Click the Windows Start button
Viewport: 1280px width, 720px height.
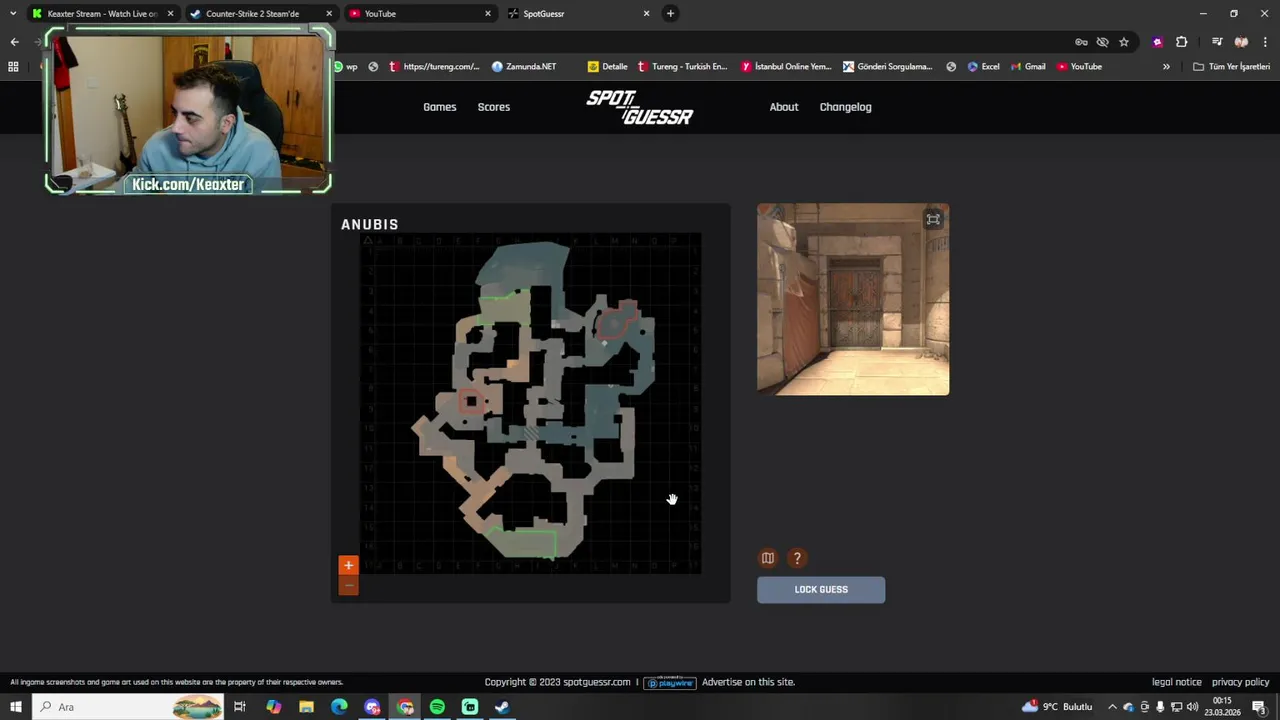click(x=16, y=707)
